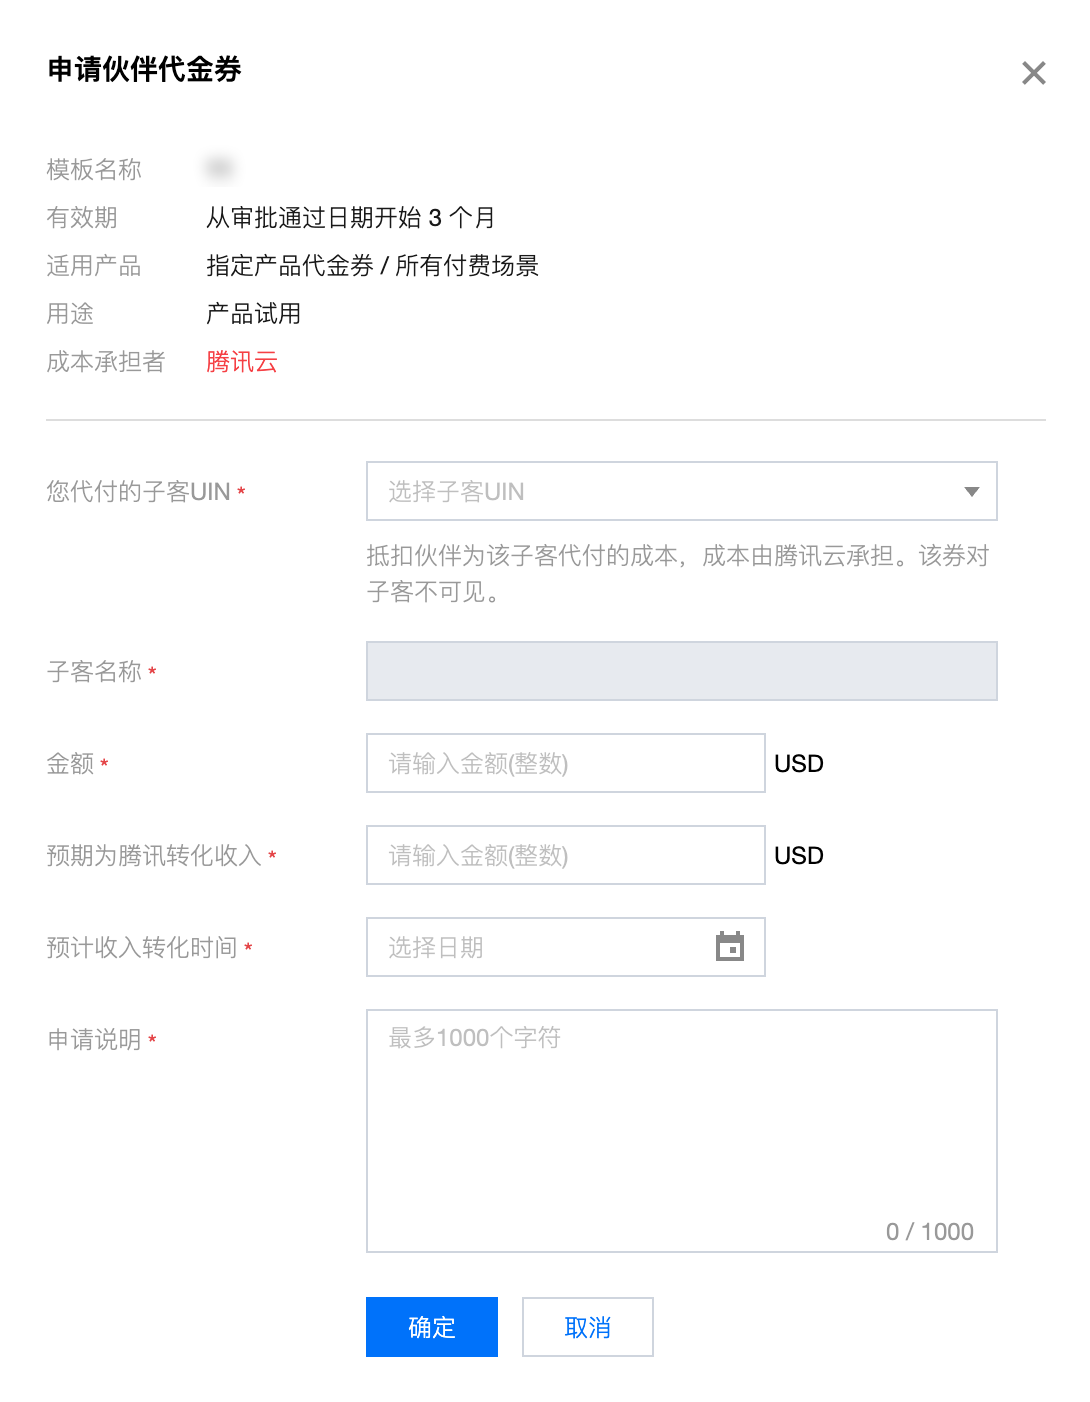Image resolution: width=1090 pixels, height=1402 pixels.
Task: Click the 您代付的子客UIN field label
Action: [138, 492]
